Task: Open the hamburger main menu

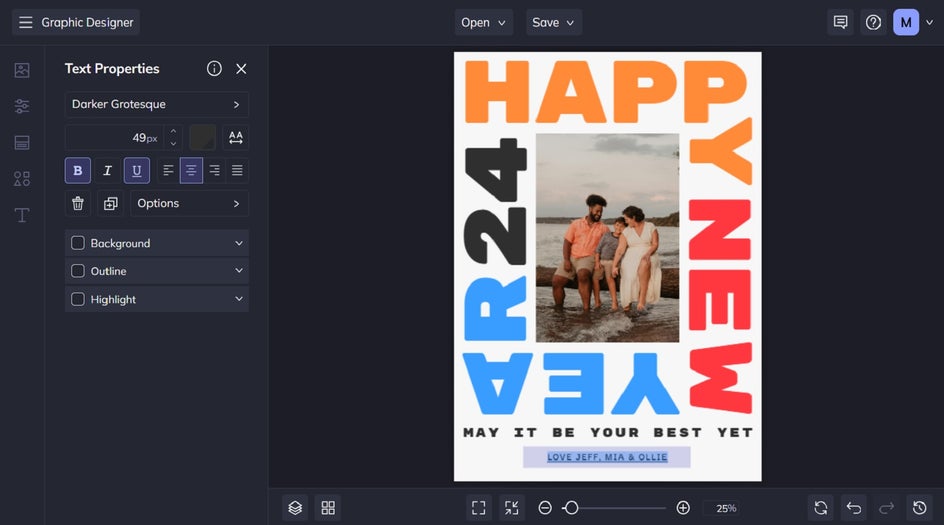Action: point(25,22)
